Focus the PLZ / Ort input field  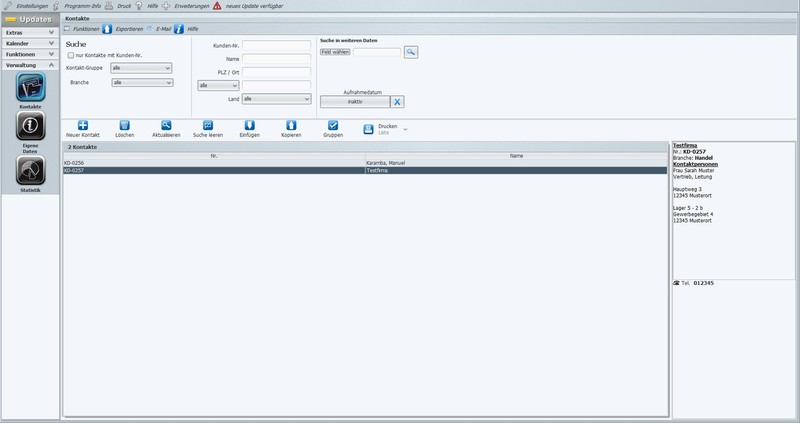277,72
